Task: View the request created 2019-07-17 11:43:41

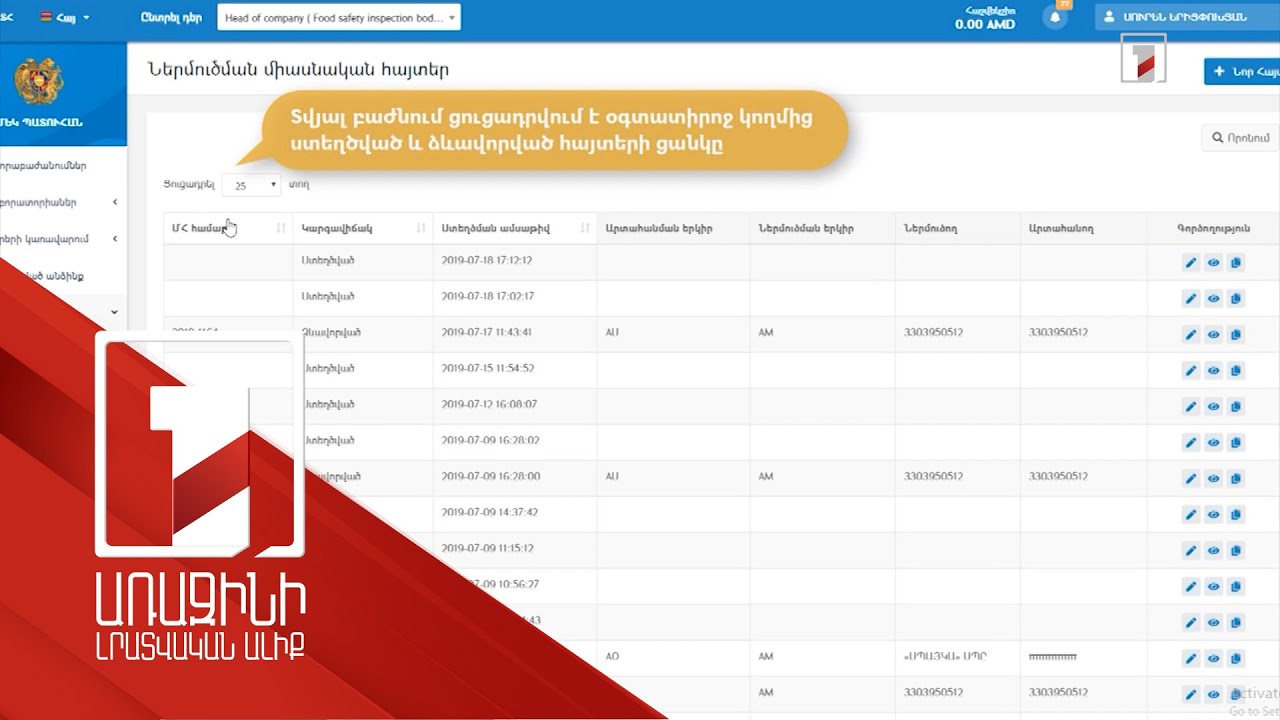Action: tap(1213, 335)
